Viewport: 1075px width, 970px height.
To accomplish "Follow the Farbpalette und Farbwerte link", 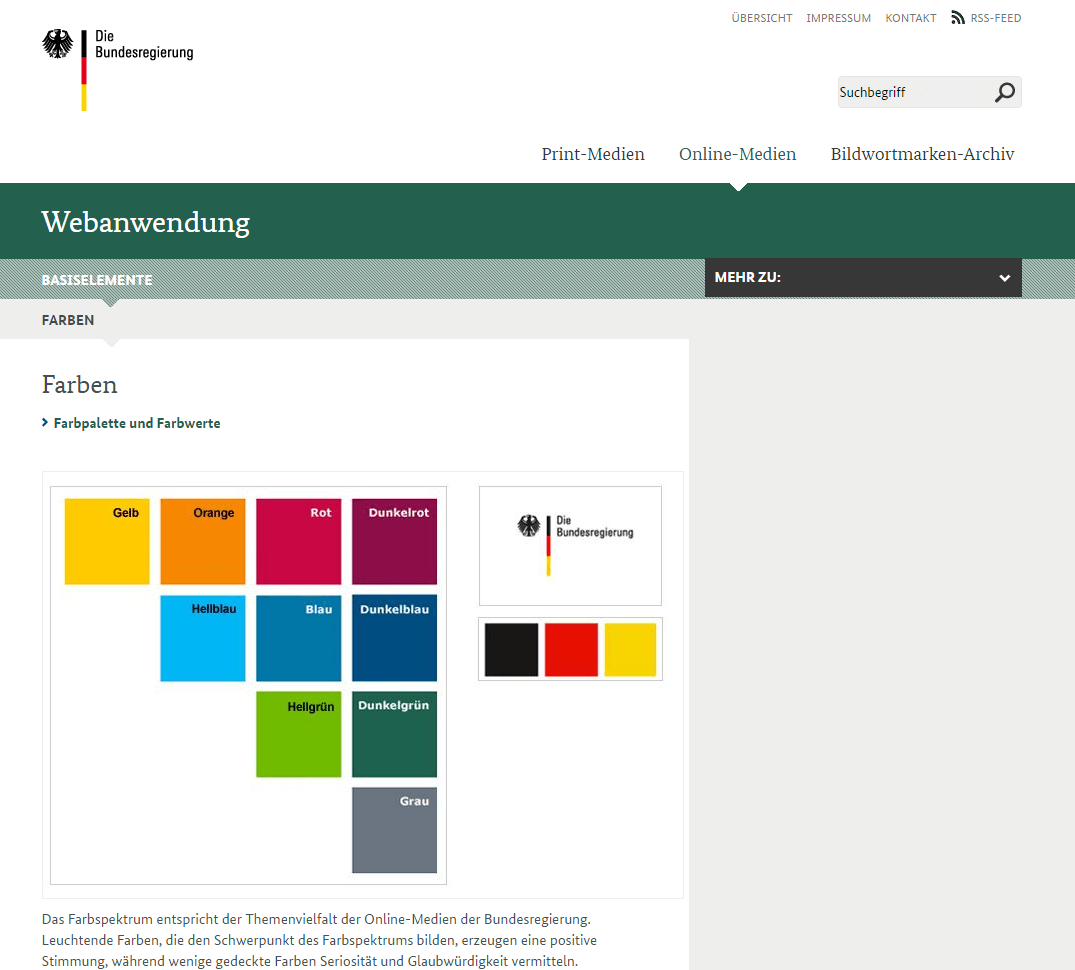I will (137, 423).
